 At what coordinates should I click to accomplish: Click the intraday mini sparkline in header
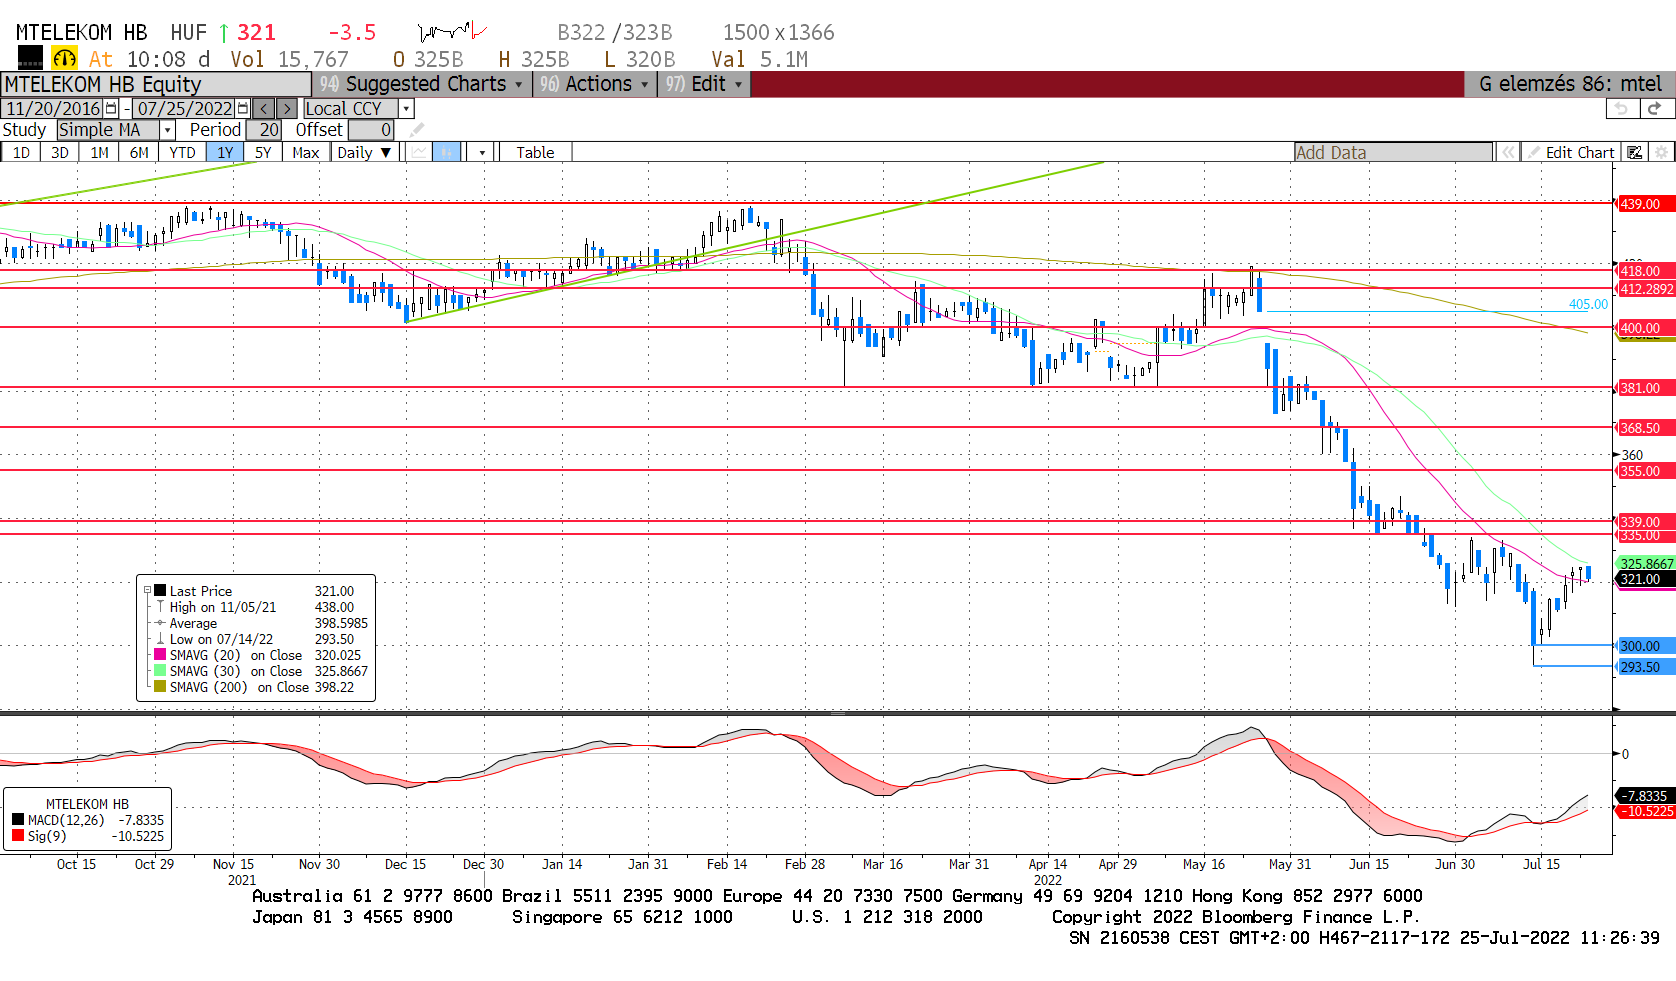point(452,32)
